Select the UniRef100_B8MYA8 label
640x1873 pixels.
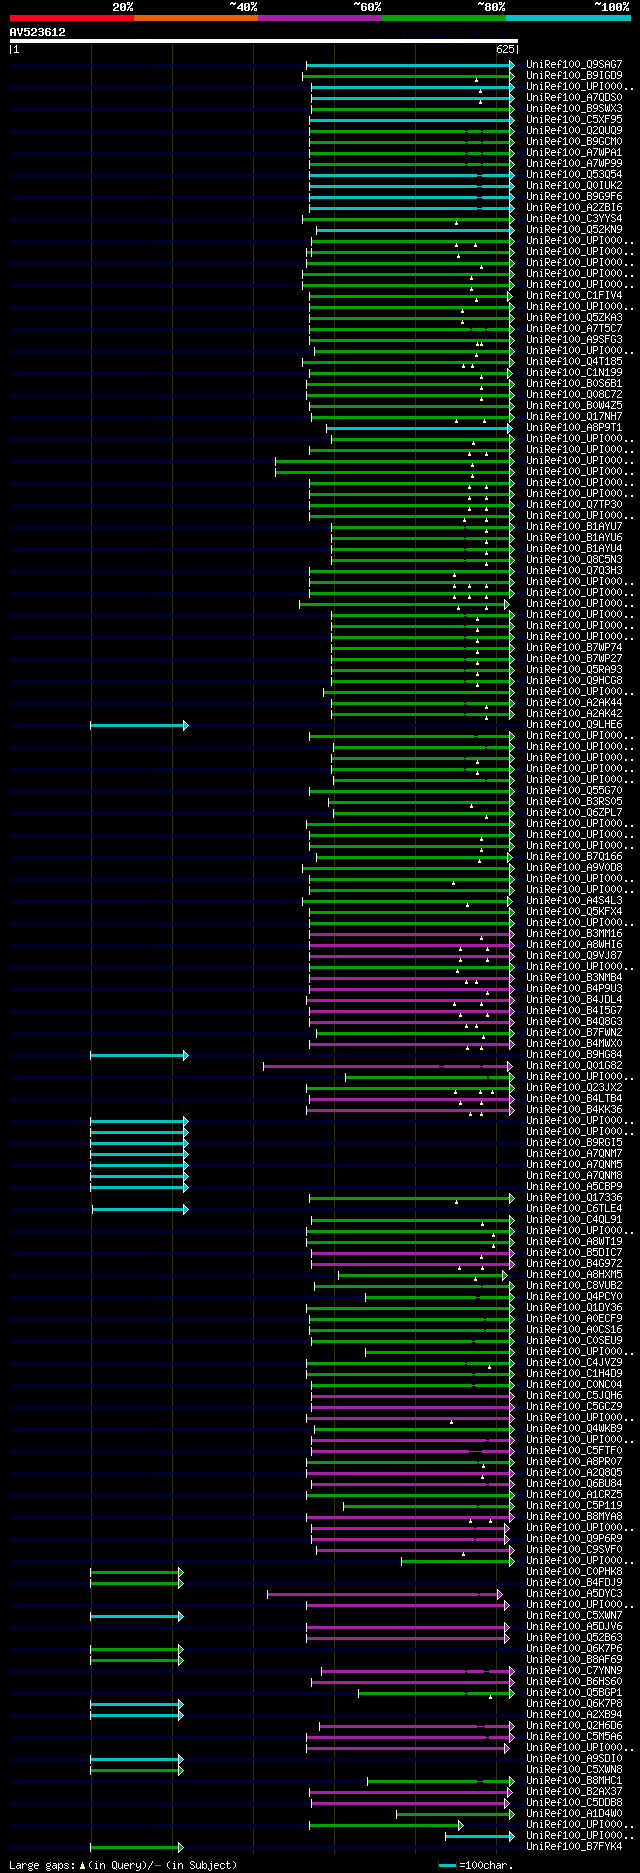(574, 1517)
